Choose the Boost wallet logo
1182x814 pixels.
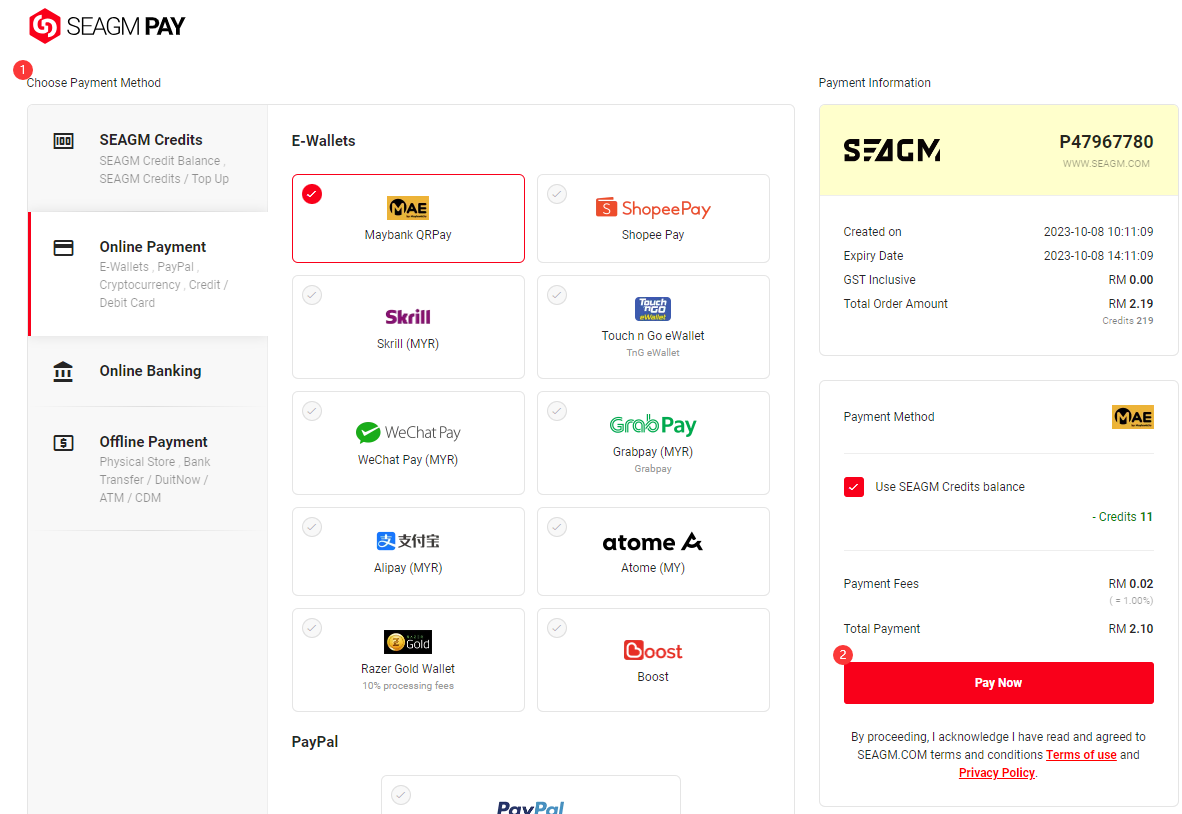(653, 650)
